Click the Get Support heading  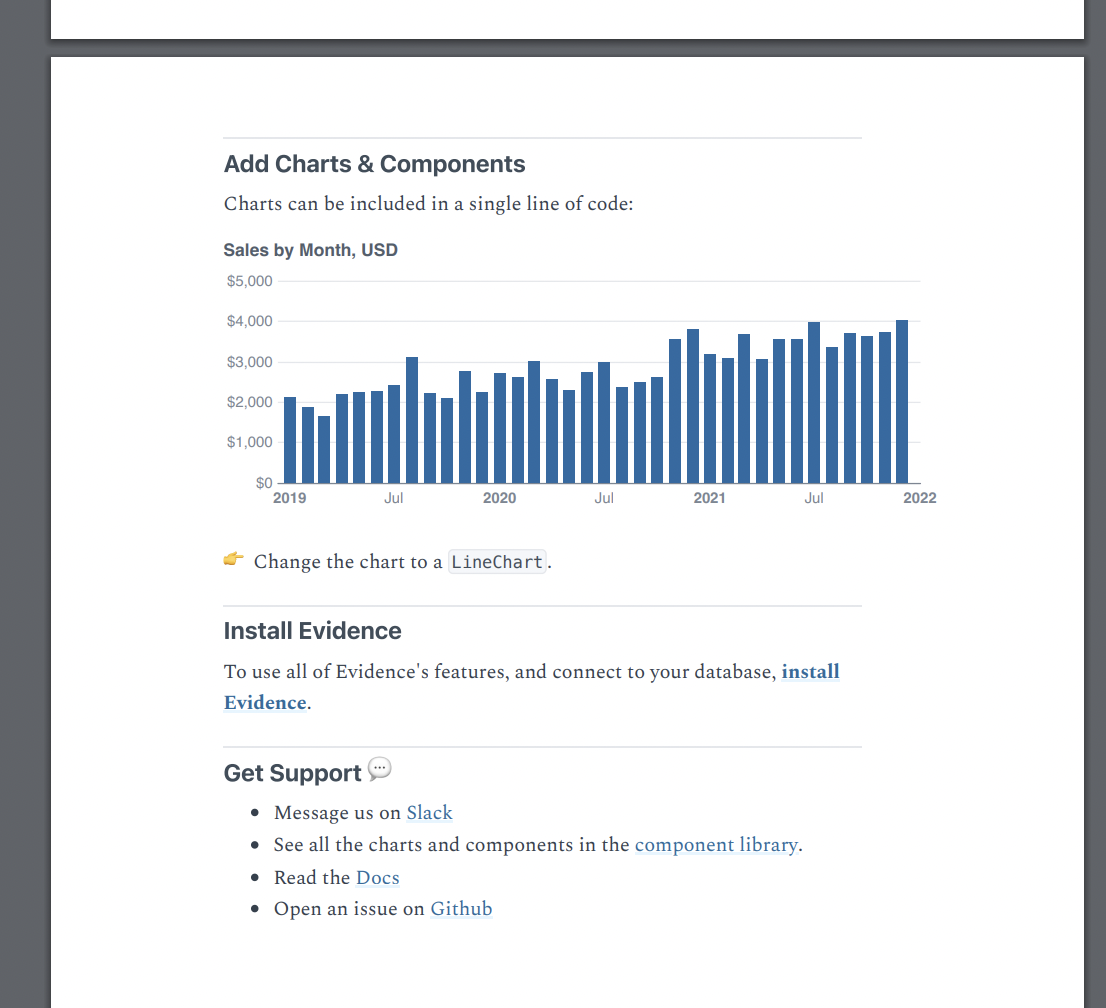click(x=294, y=772)
